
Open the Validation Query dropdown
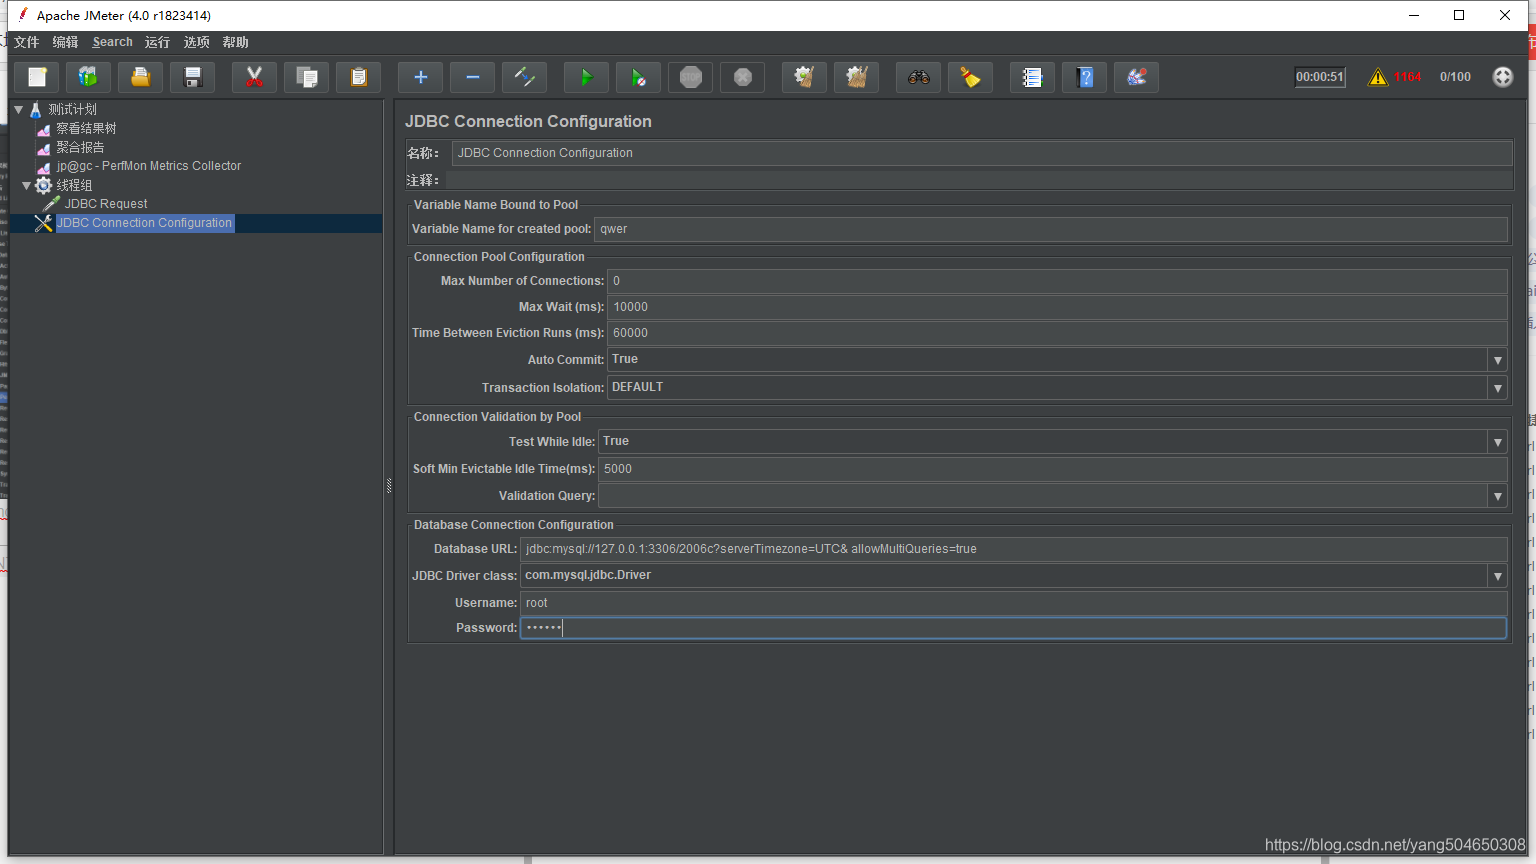1497,496
